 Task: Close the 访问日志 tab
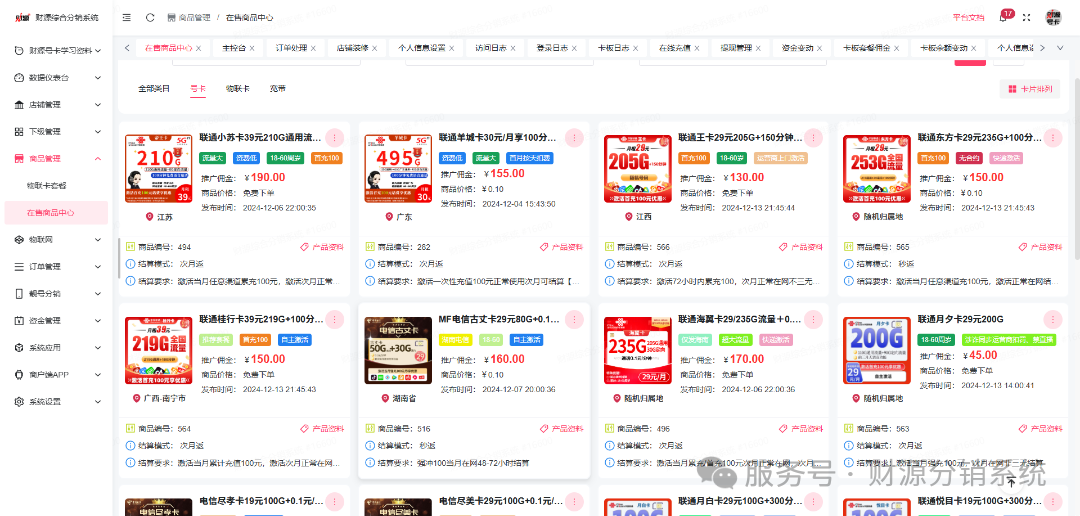pos(513,48)
